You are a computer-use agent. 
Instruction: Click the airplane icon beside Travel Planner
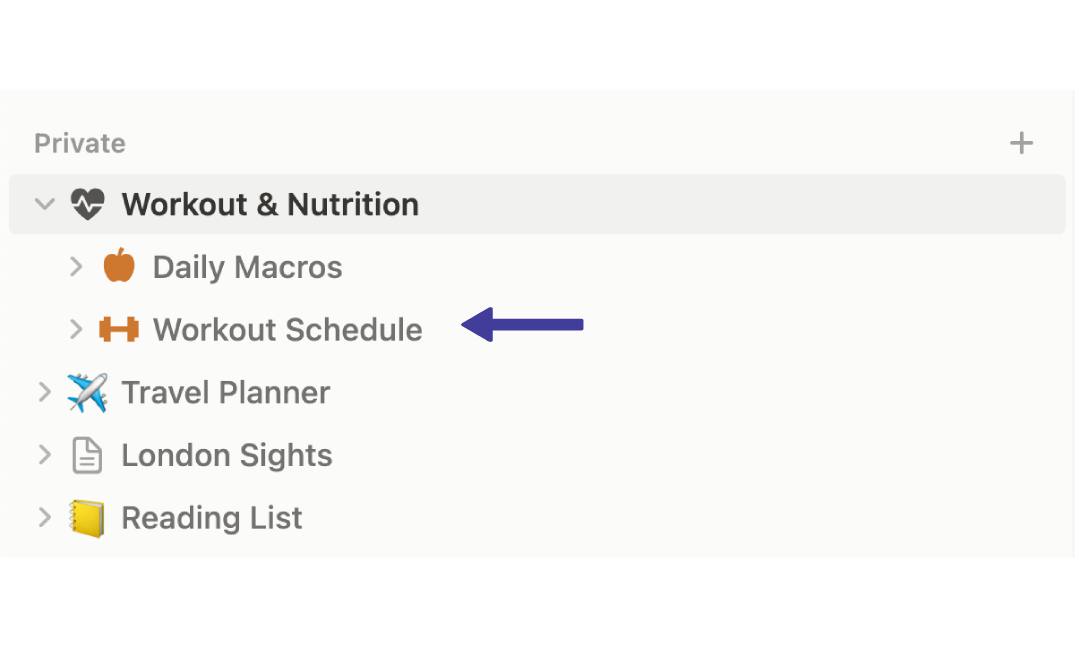click(87, 392)
